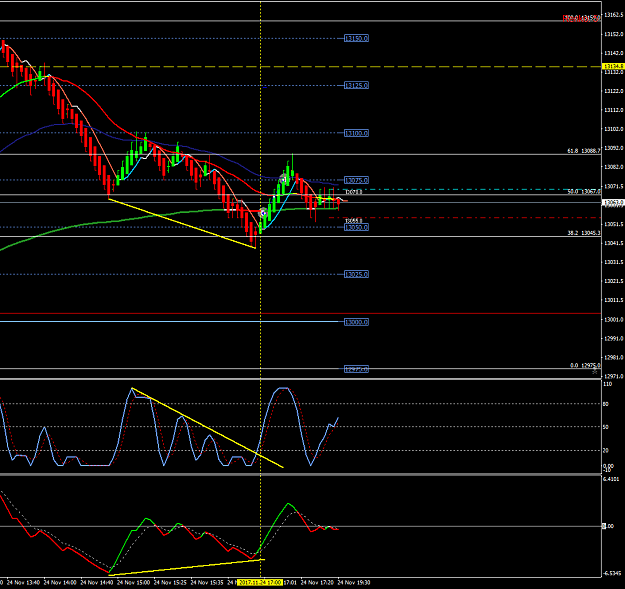Click the 13112.0 price axis value
Screen dimensions: 625x589
[x=613, y=110]
